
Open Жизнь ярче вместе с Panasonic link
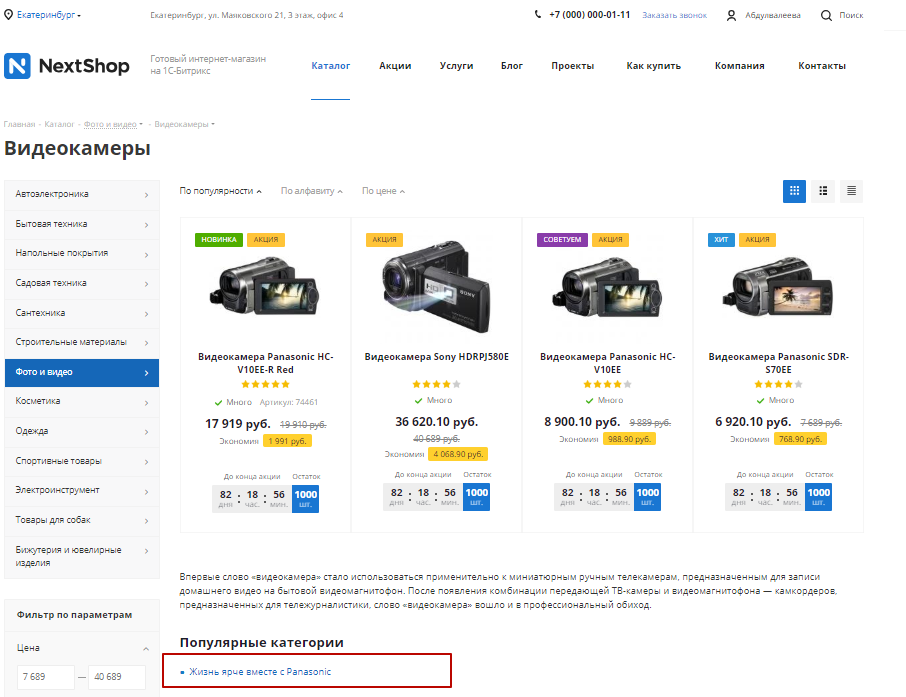(260, 672)
